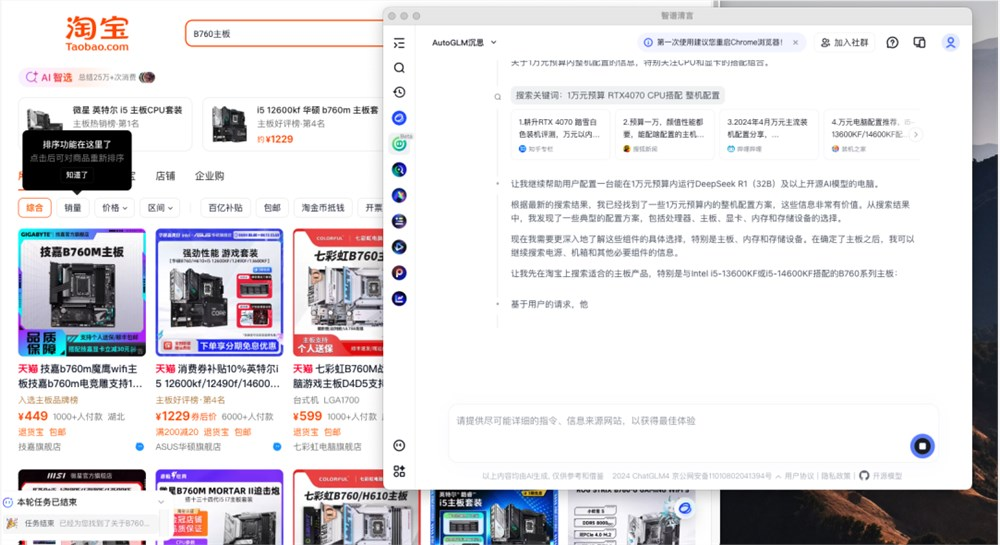This screenshot has width=1000, height=545.
Task: Open the 微星 英特尔 i5 主板CPU套装 card
Action: (105, 124)
